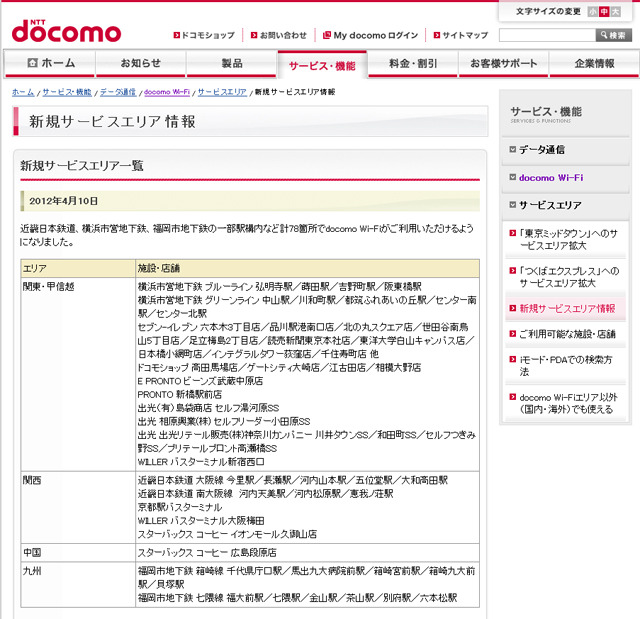This screenshot has width=640, height=619.
Task: Open the 製品 tab
Action: 231,64
